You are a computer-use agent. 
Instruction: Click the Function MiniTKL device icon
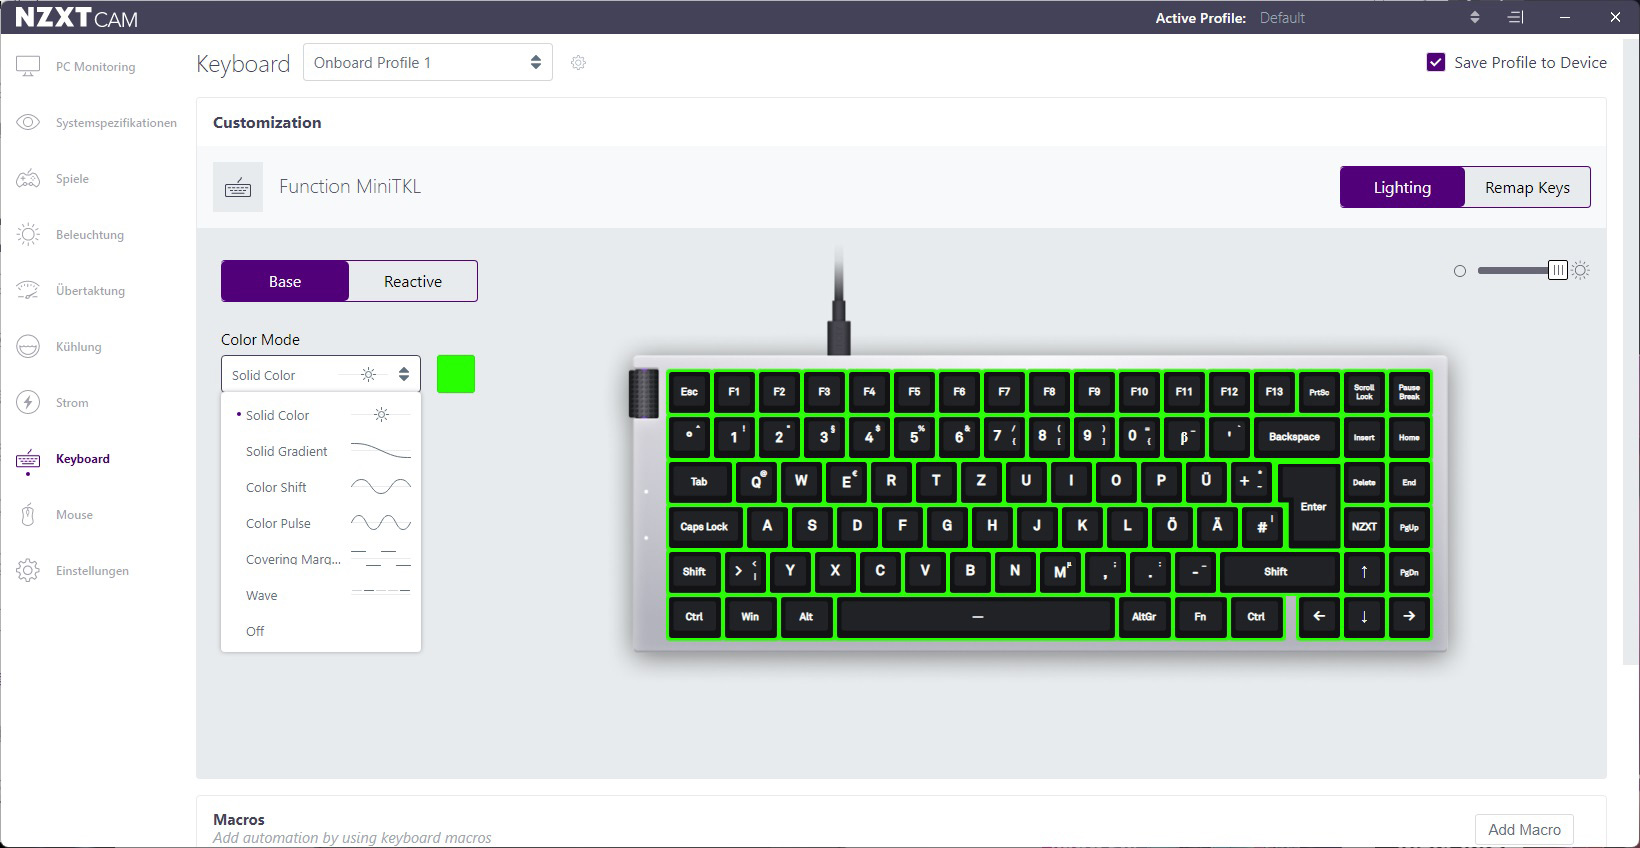coord(238,187)
